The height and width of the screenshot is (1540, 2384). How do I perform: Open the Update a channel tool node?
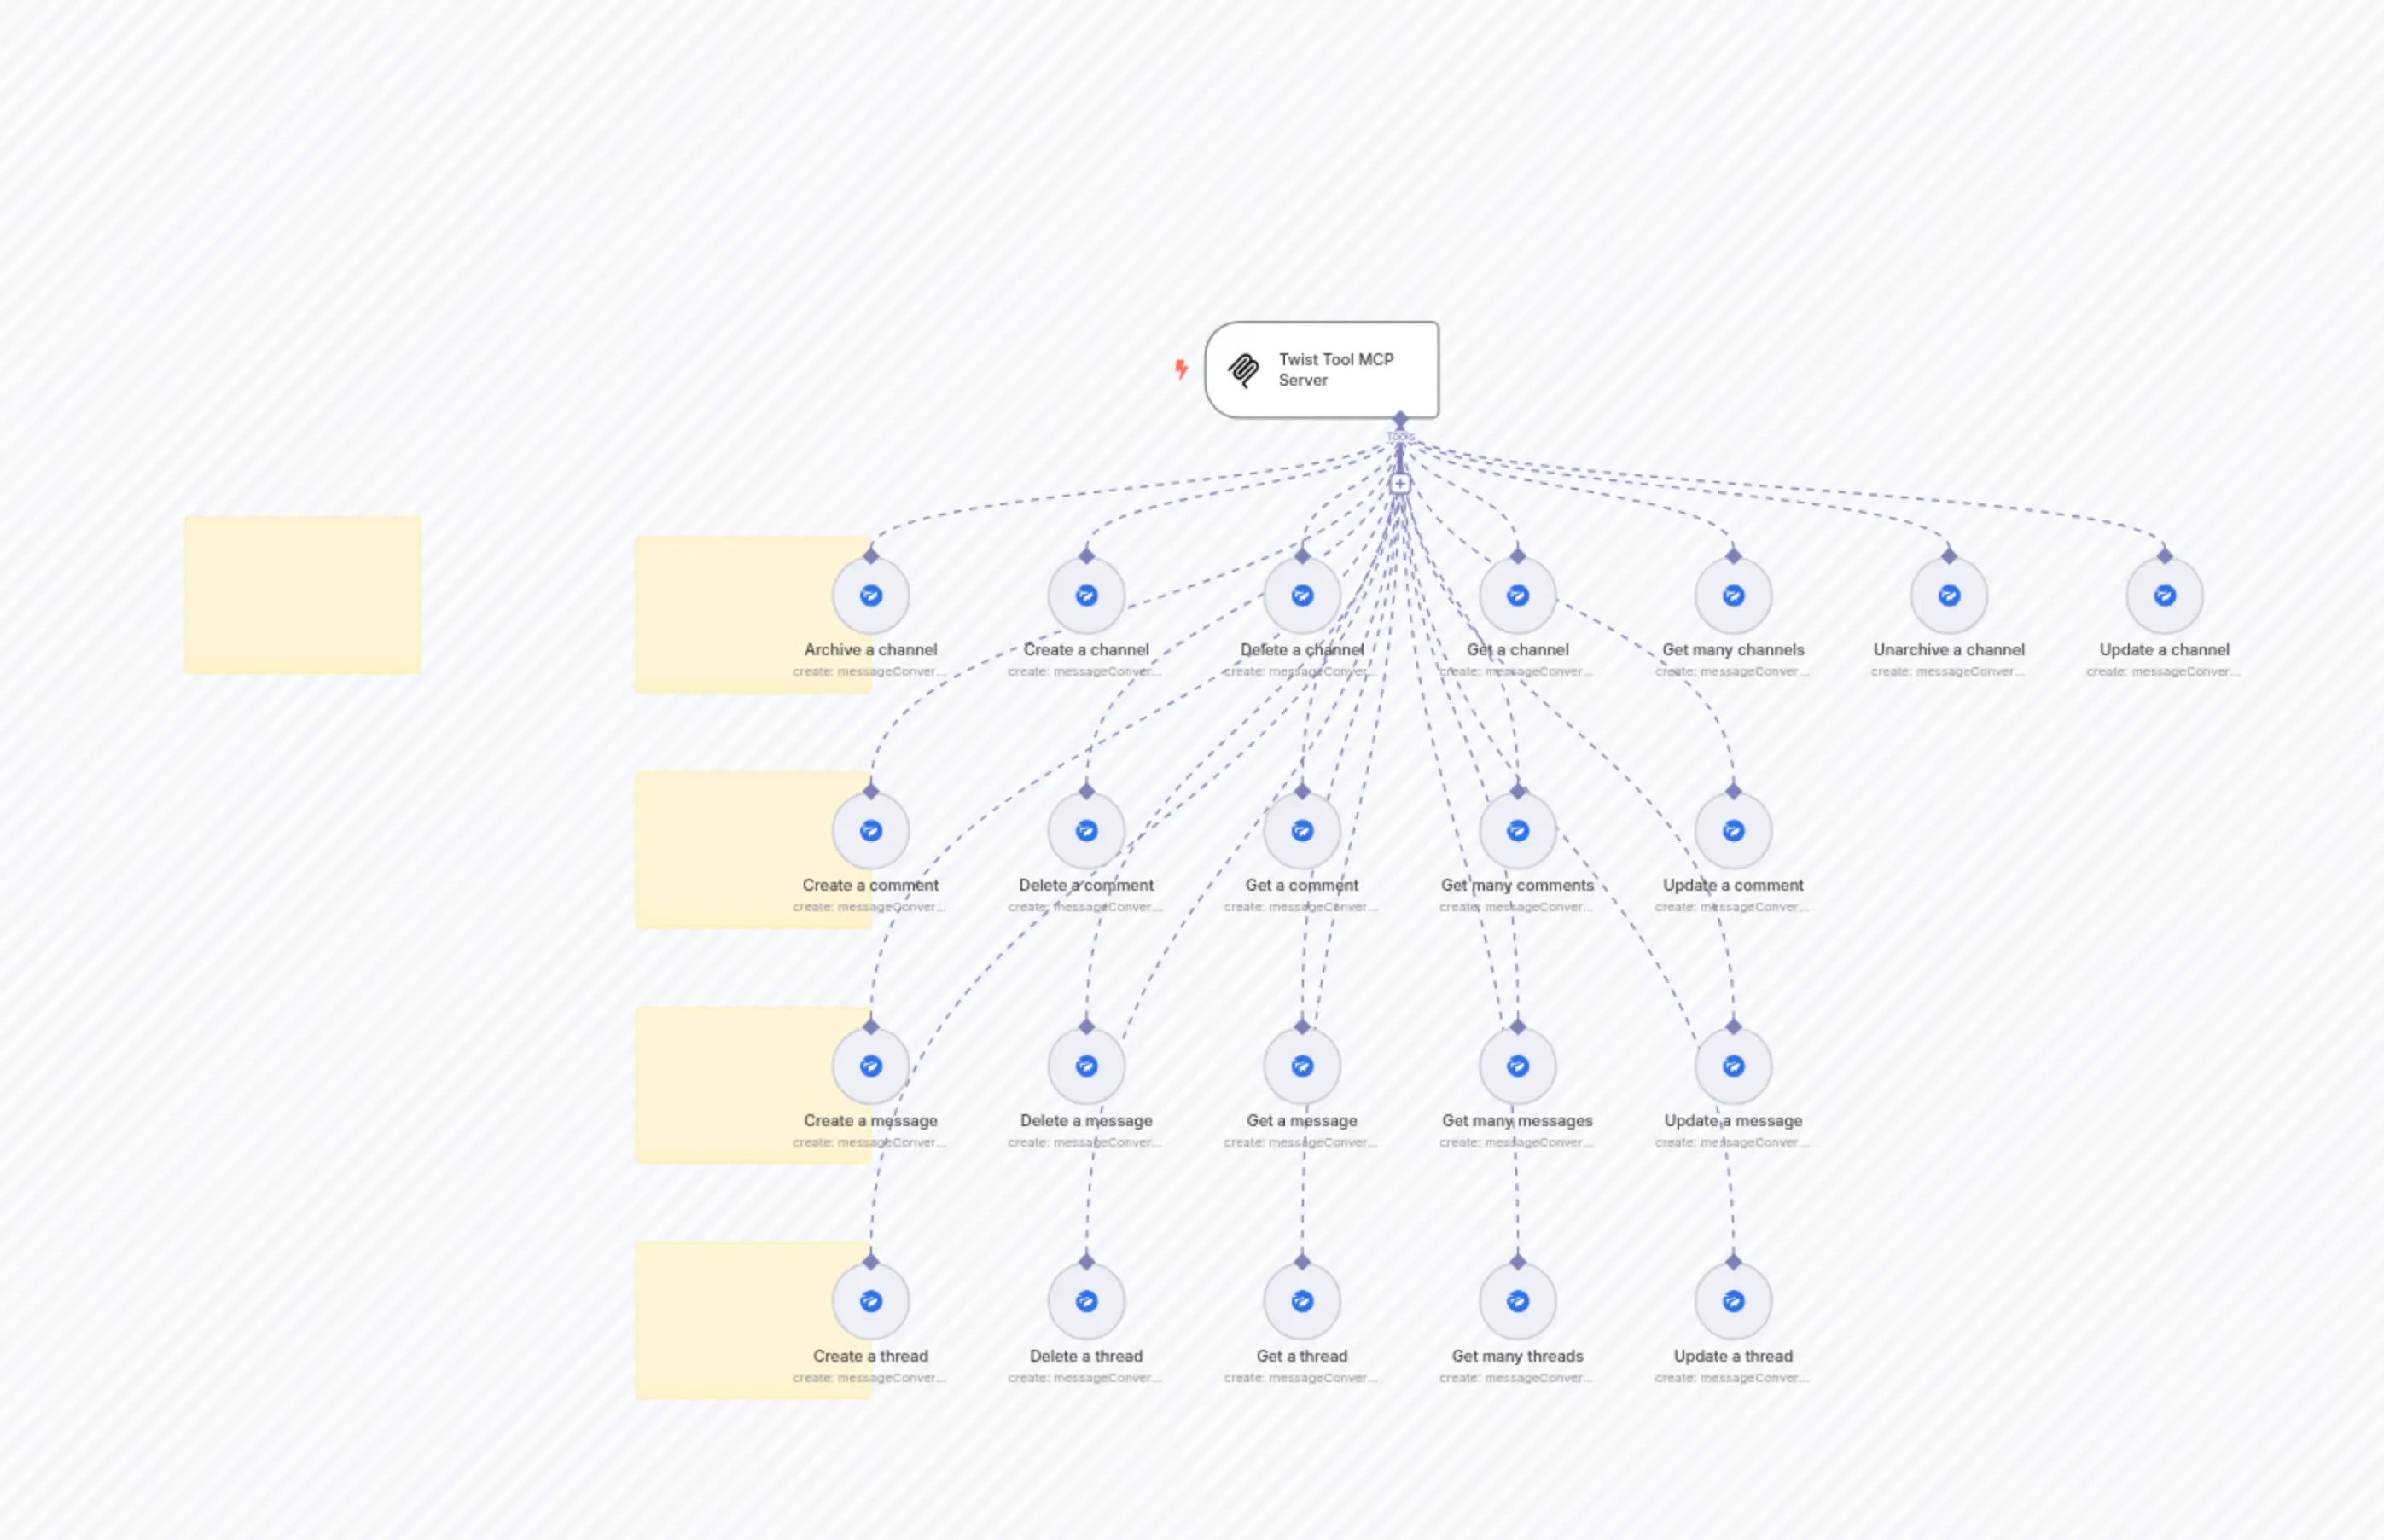coord(2164,595)
